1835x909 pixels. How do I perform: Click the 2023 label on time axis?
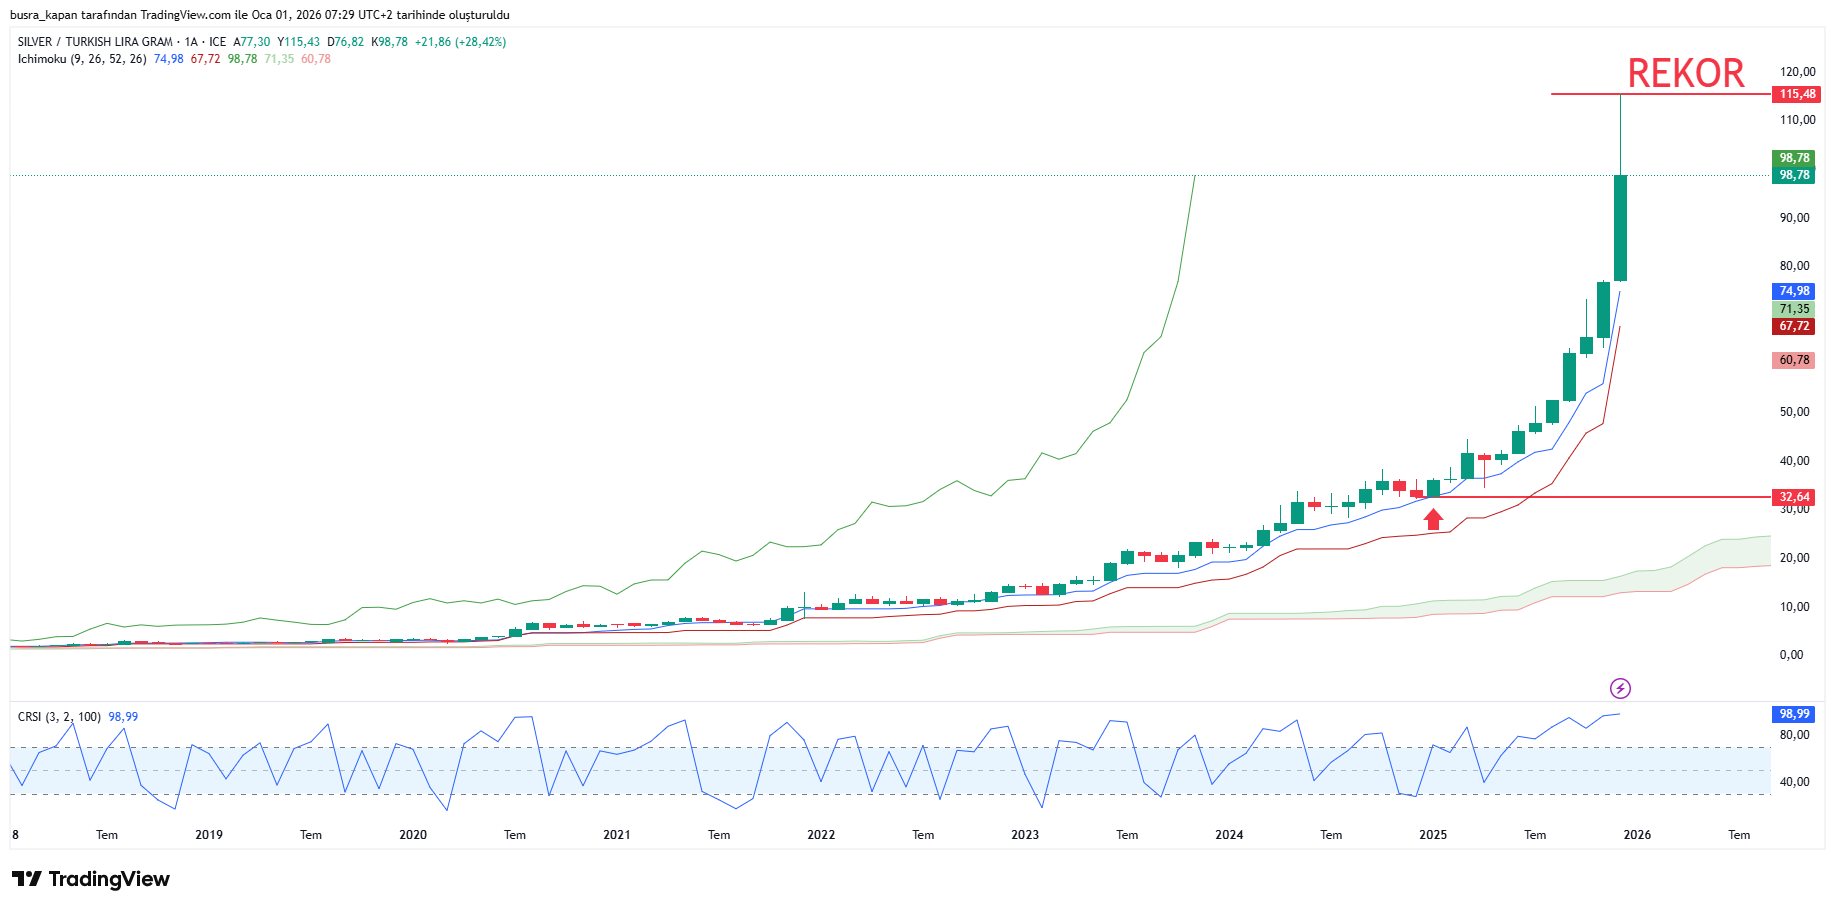pos(1025,835)
